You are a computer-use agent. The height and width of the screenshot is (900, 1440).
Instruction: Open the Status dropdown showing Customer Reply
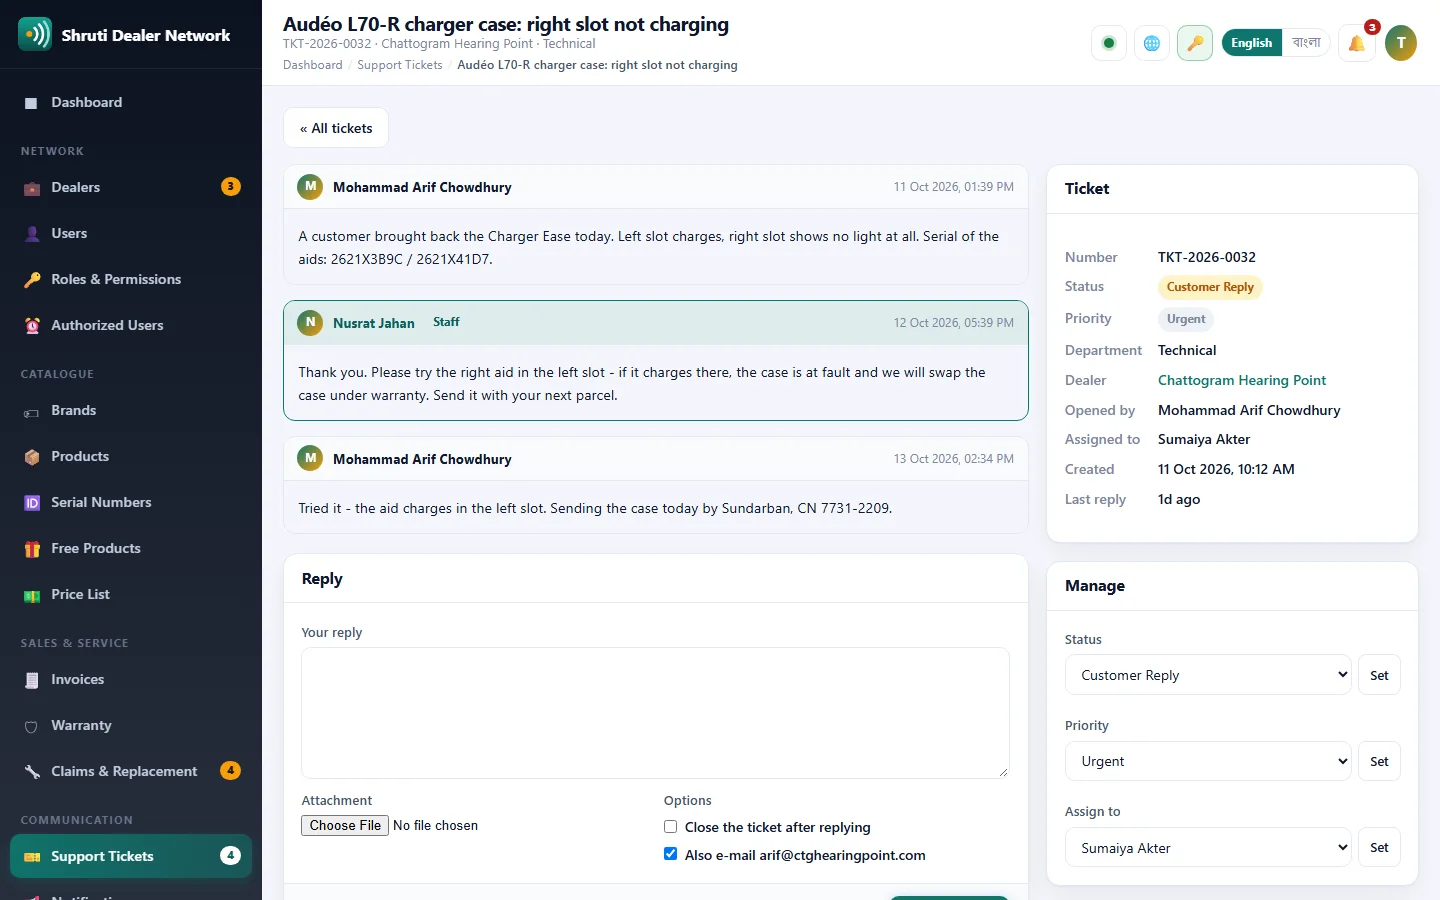tap(1208, 675)
